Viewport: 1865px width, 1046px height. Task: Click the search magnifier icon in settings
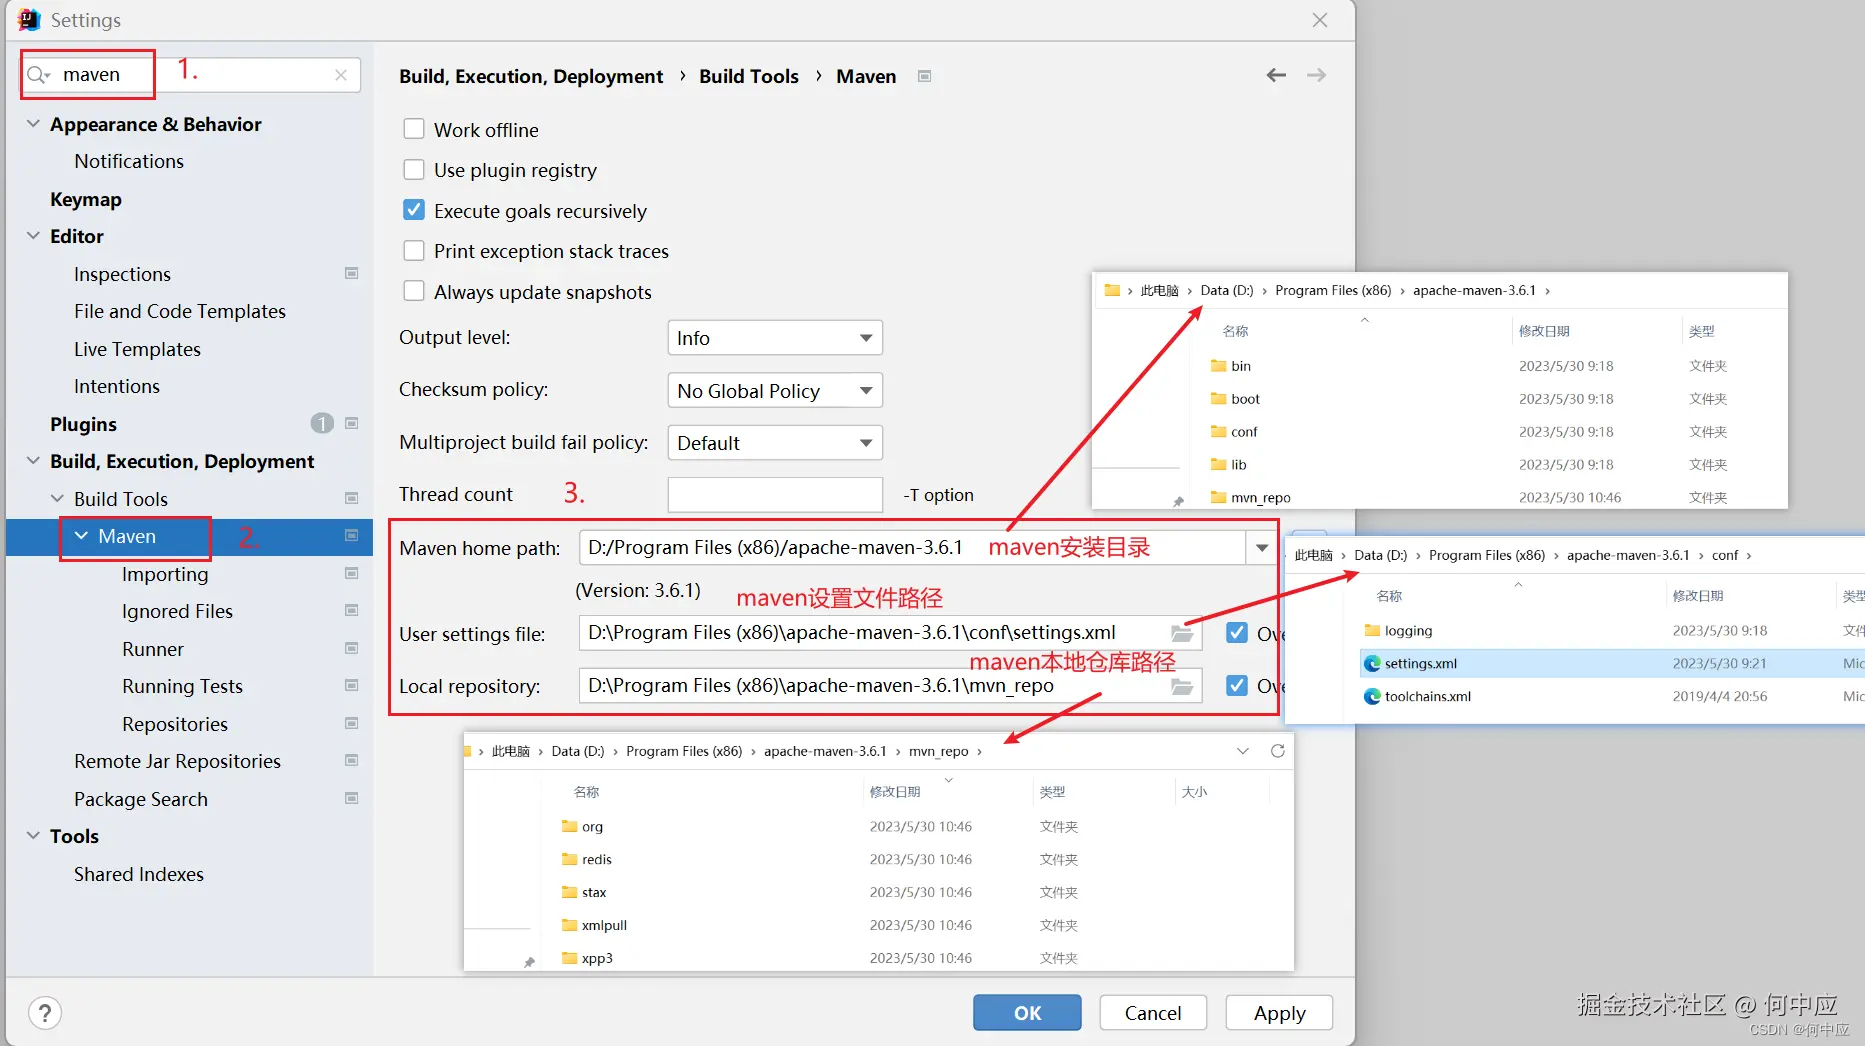click(38, 75)
